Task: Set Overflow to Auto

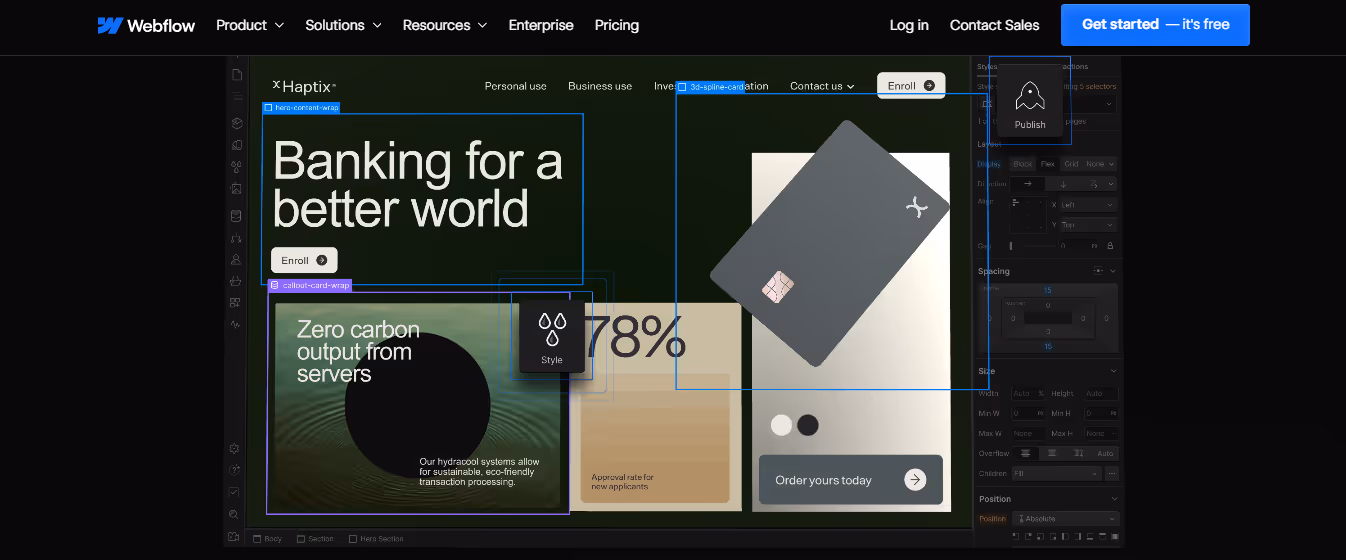Action: pyautogui.click(x=1105, y=454)
